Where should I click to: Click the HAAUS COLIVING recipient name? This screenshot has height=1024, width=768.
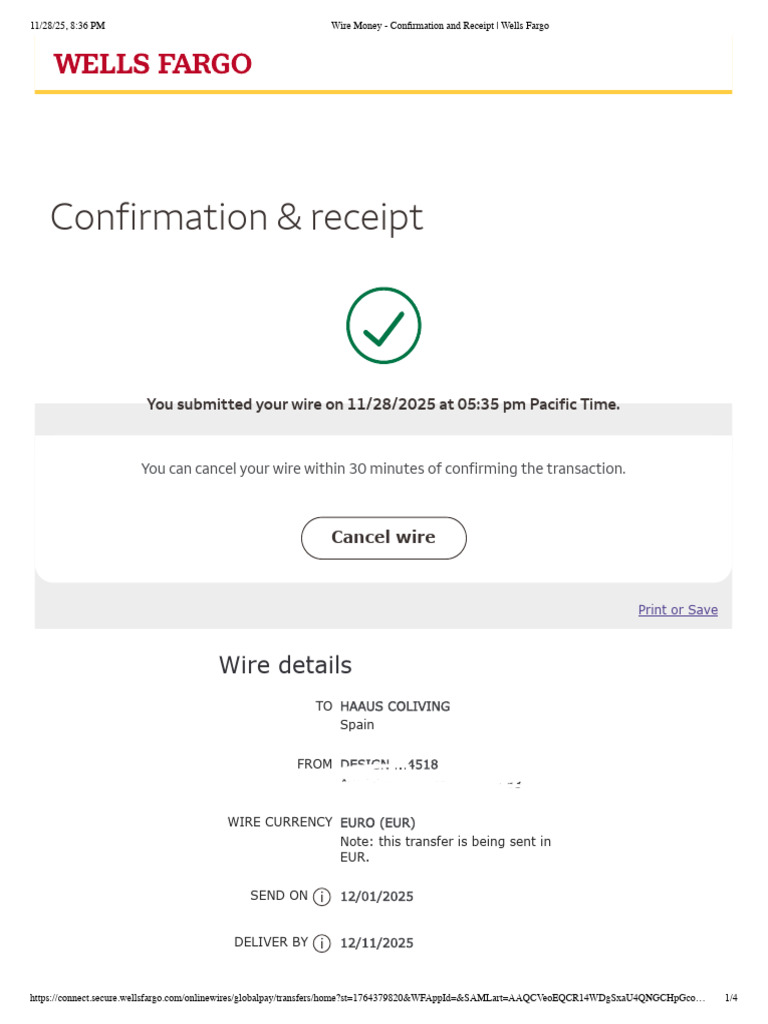coord(395,706)
